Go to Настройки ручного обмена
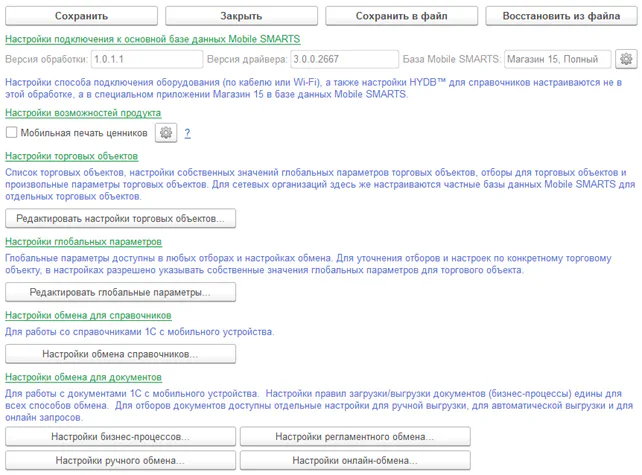This screenshot has height=475, width=642. click(x=121, y=460)
